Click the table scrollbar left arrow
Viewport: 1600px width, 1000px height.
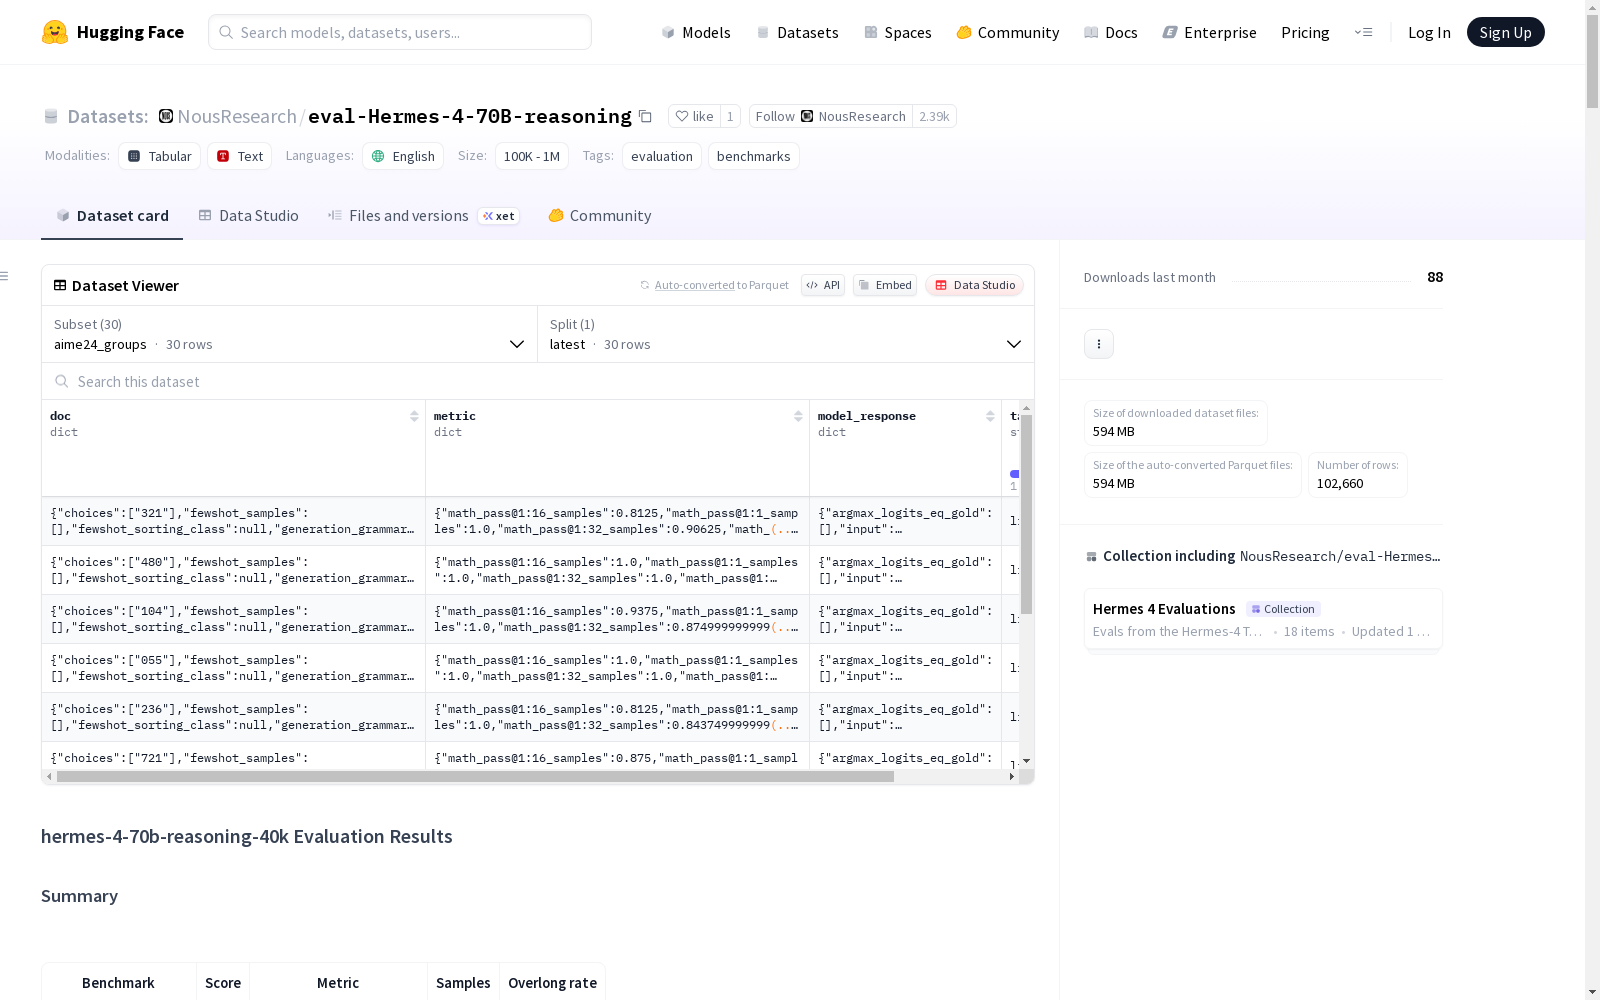(x=49, y=776)
